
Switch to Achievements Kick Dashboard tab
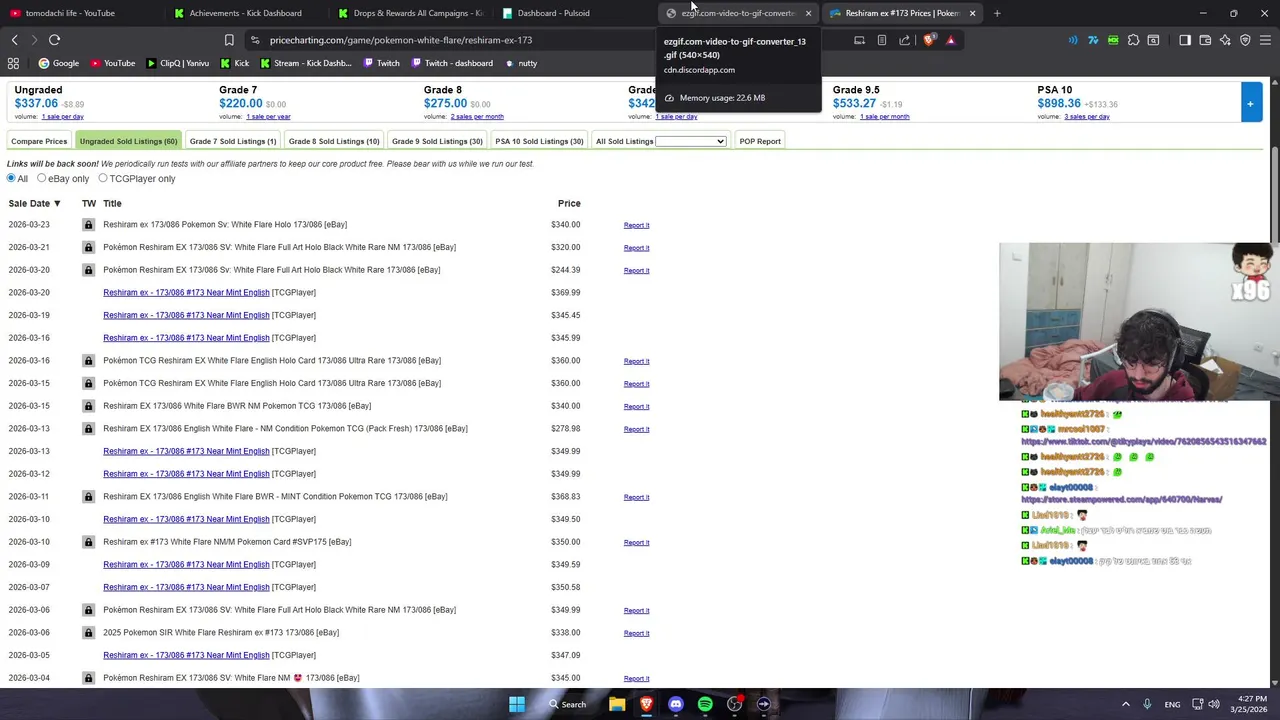(x=245, y=13)
